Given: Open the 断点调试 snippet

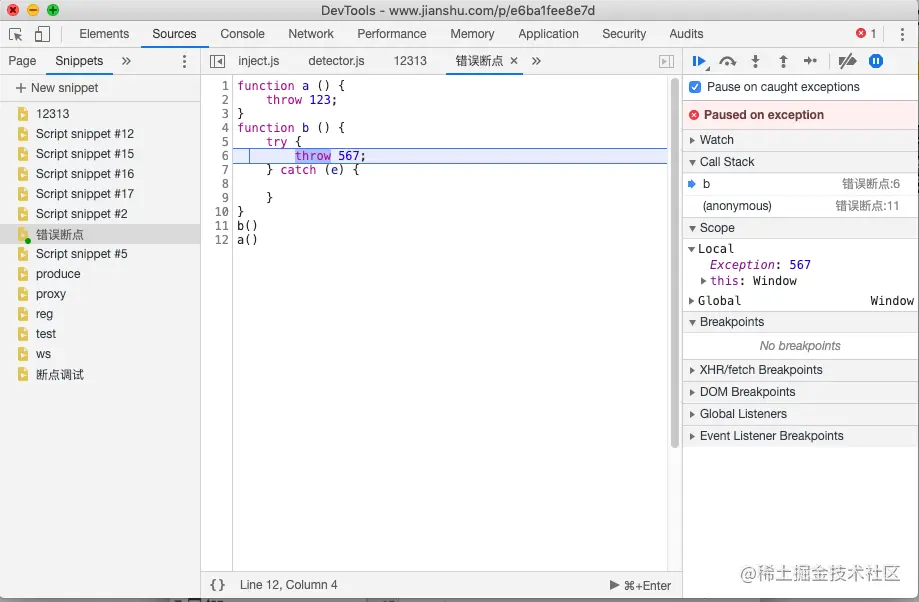Looking at the screenshot, I should [x=100, y=375].
